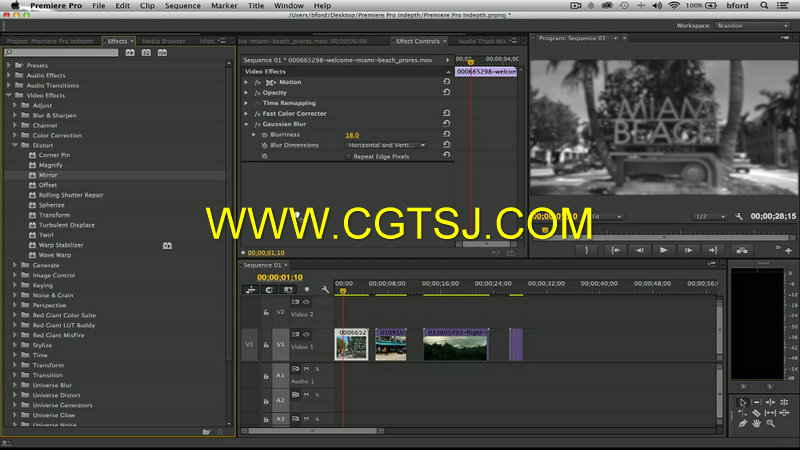Click the Add Marker icon in timeline
Image resolution: width=800 pixels, height=450 pixels.
pyautogui.click(x=307, y=289)
